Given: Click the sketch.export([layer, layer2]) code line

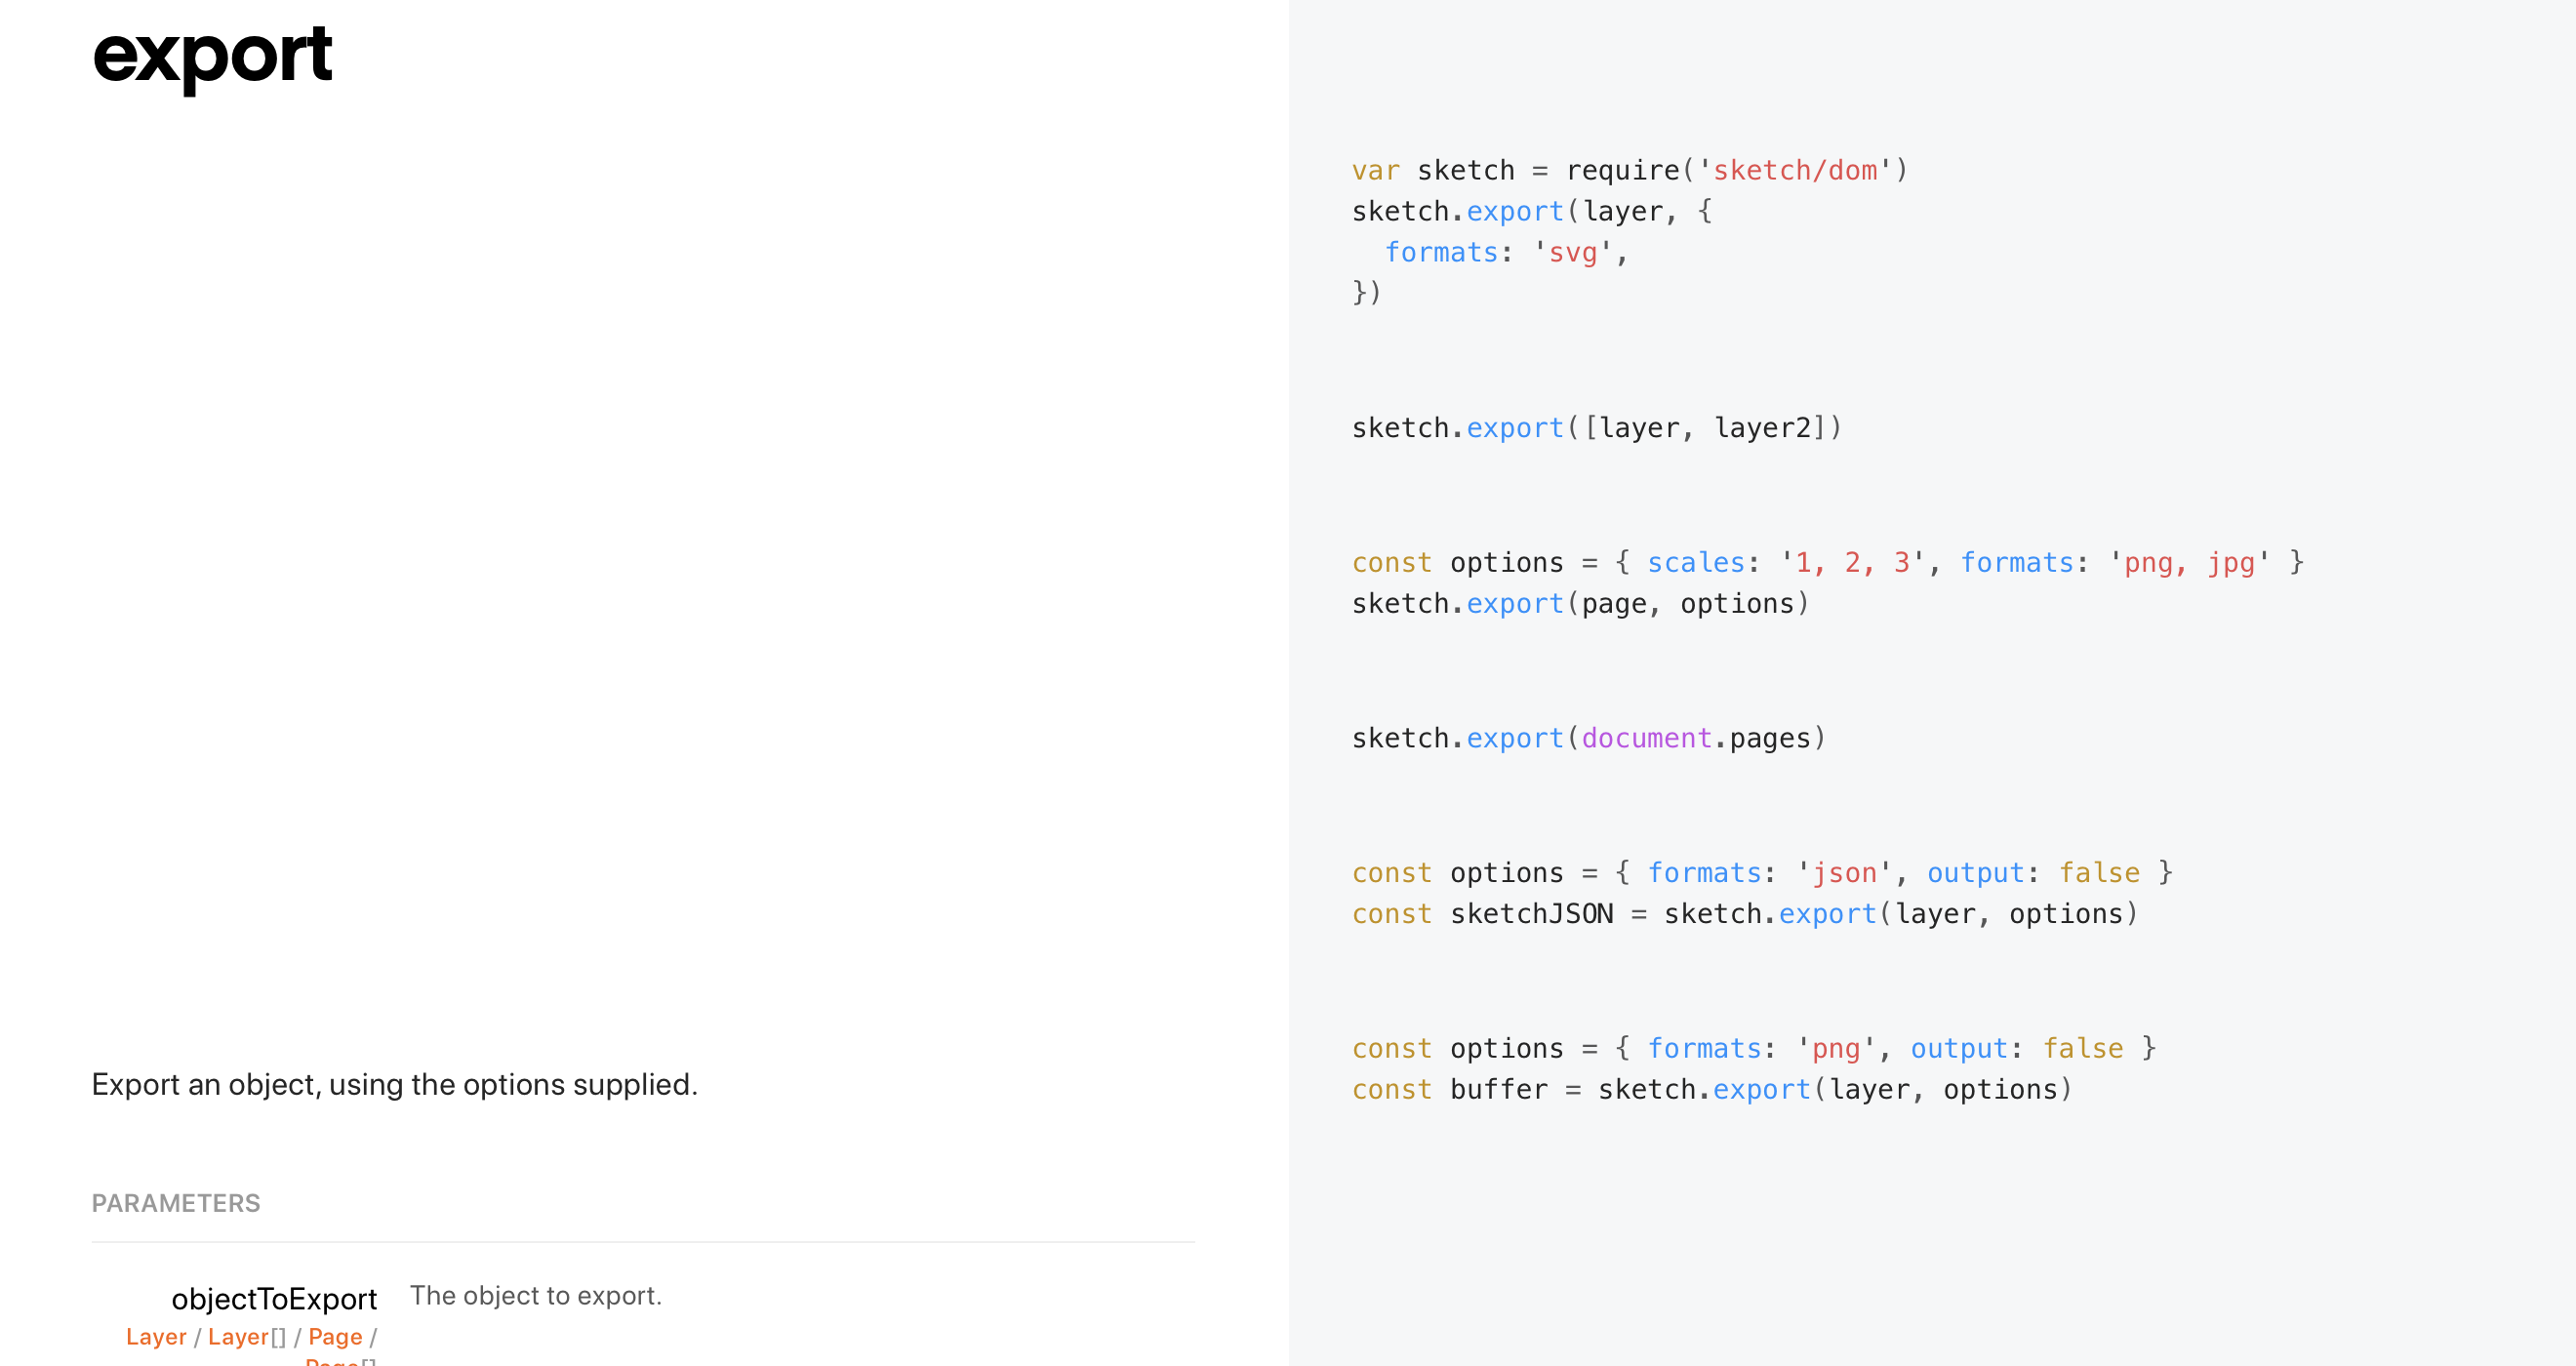Looking at the screenshot, I should [x=1596, y=428].
